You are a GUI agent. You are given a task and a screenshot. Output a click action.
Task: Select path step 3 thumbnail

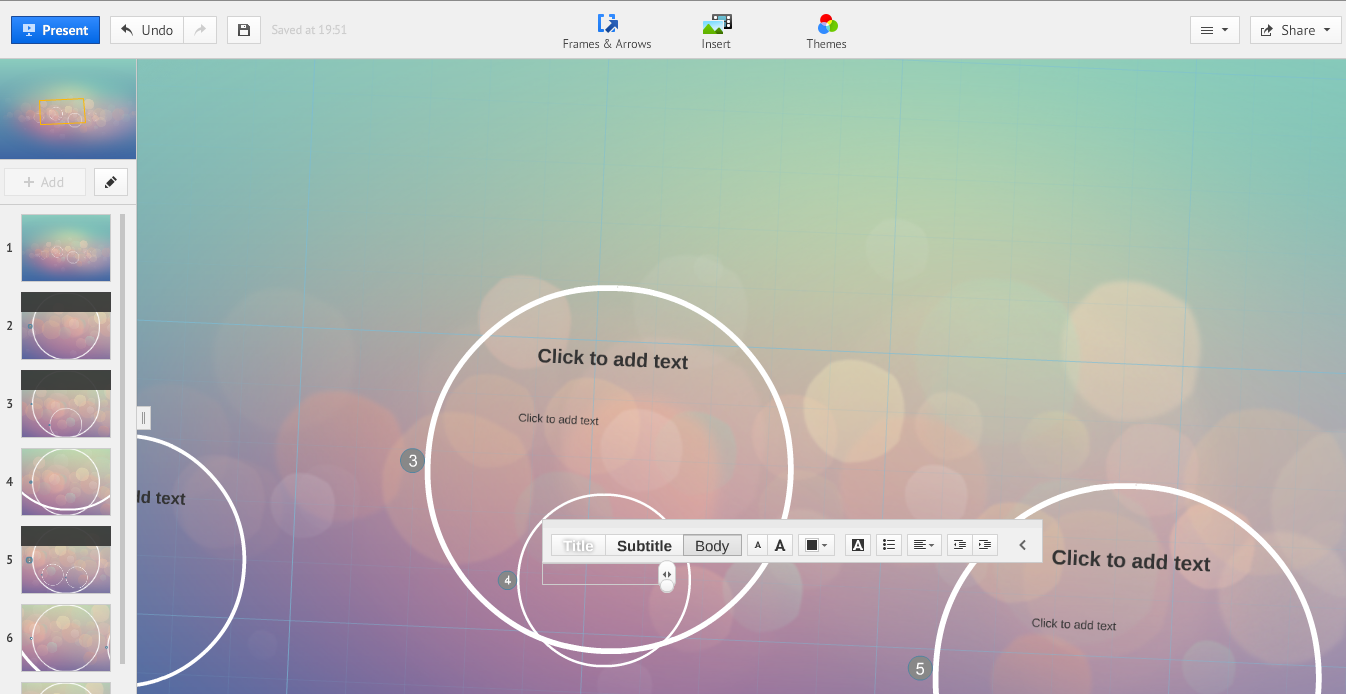coord(66,404)
